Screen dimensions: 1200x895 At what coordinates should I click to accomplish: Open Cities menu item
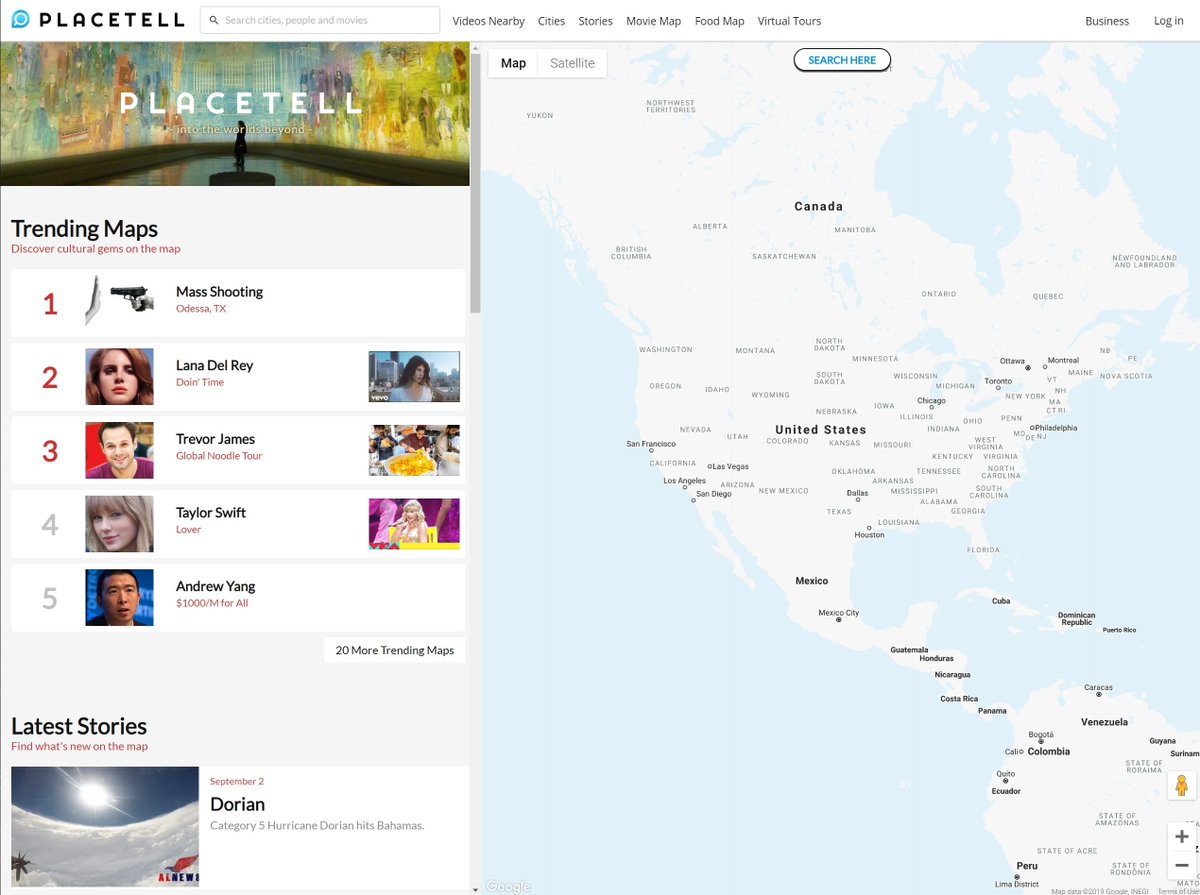coord(551,21)
